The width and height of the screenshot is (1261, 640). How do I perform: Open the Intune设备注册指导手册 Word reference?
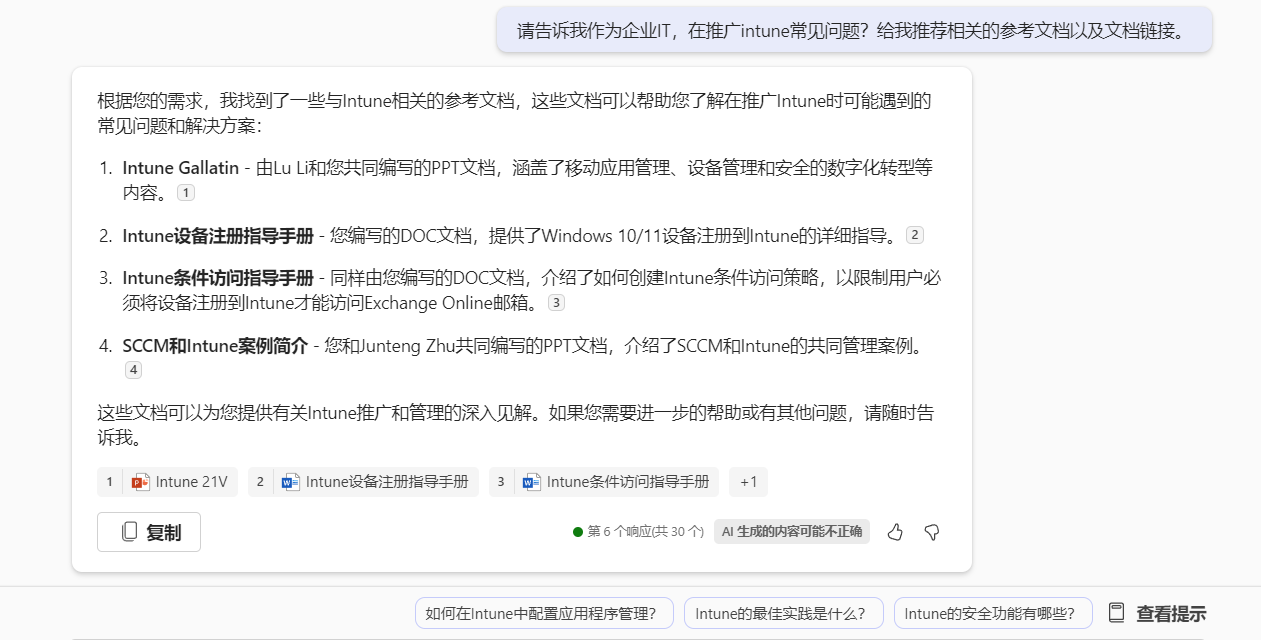376,482
